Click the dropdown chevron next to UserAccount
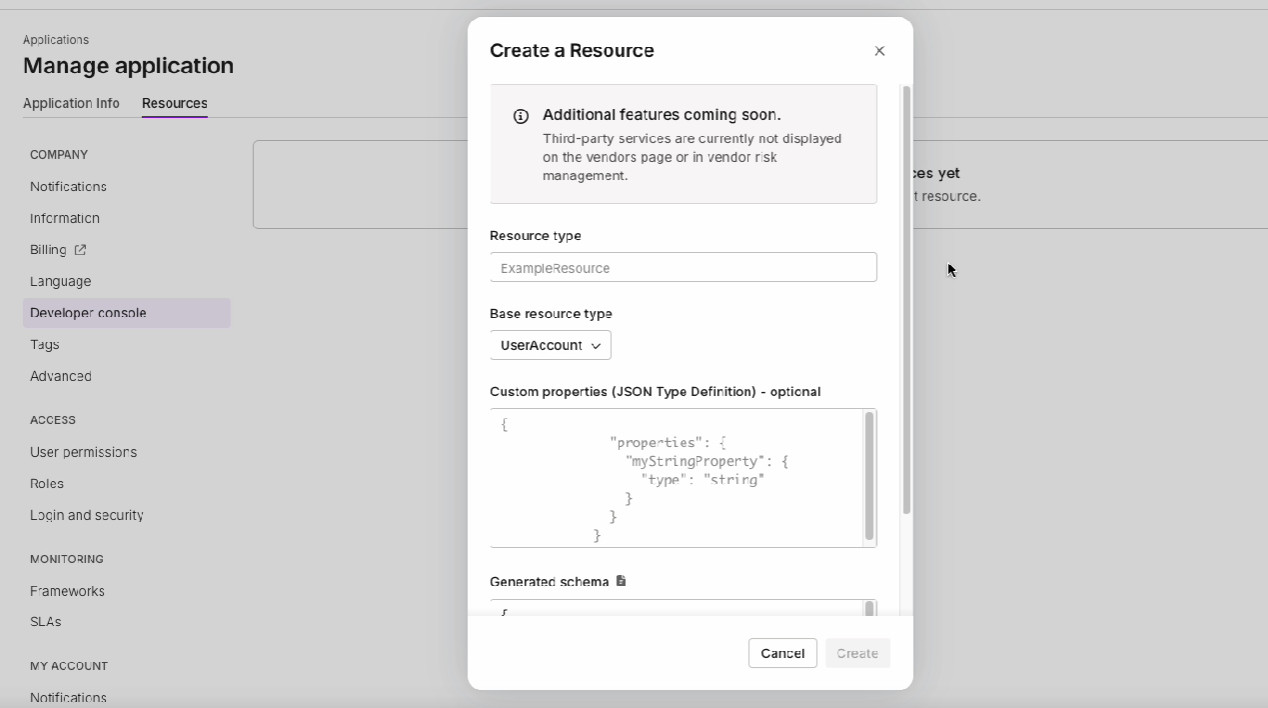 coord(596,346)
